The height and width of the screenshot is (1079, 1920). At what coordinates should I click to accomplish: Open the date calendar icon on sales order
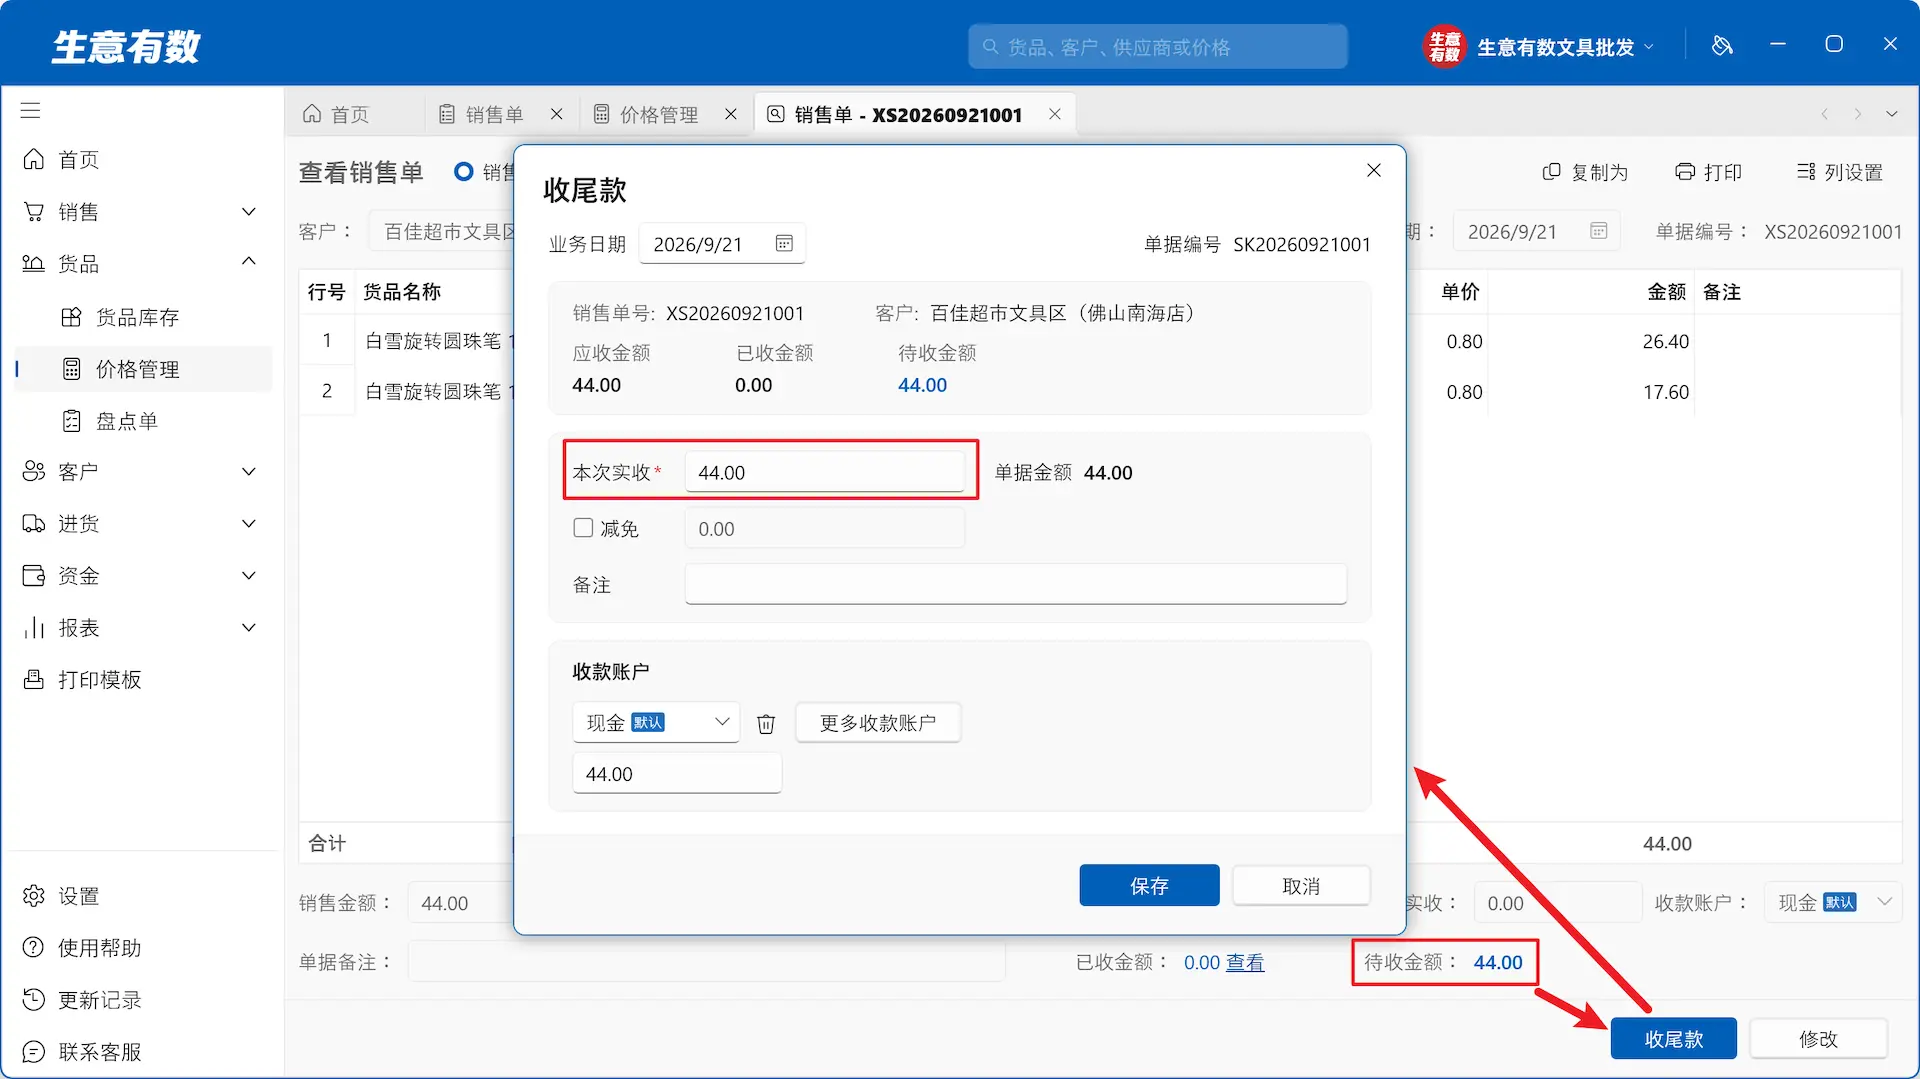[x=1599, y=231]
